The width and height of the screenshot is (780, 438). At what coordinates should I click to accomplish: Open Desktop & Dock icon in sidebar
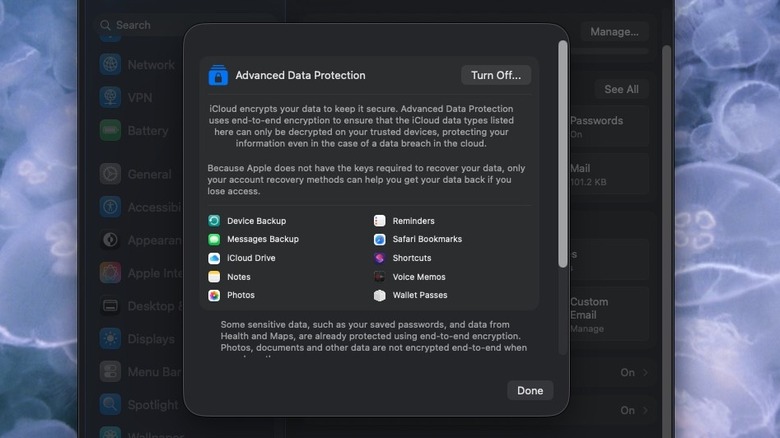[x=110, y=306]
